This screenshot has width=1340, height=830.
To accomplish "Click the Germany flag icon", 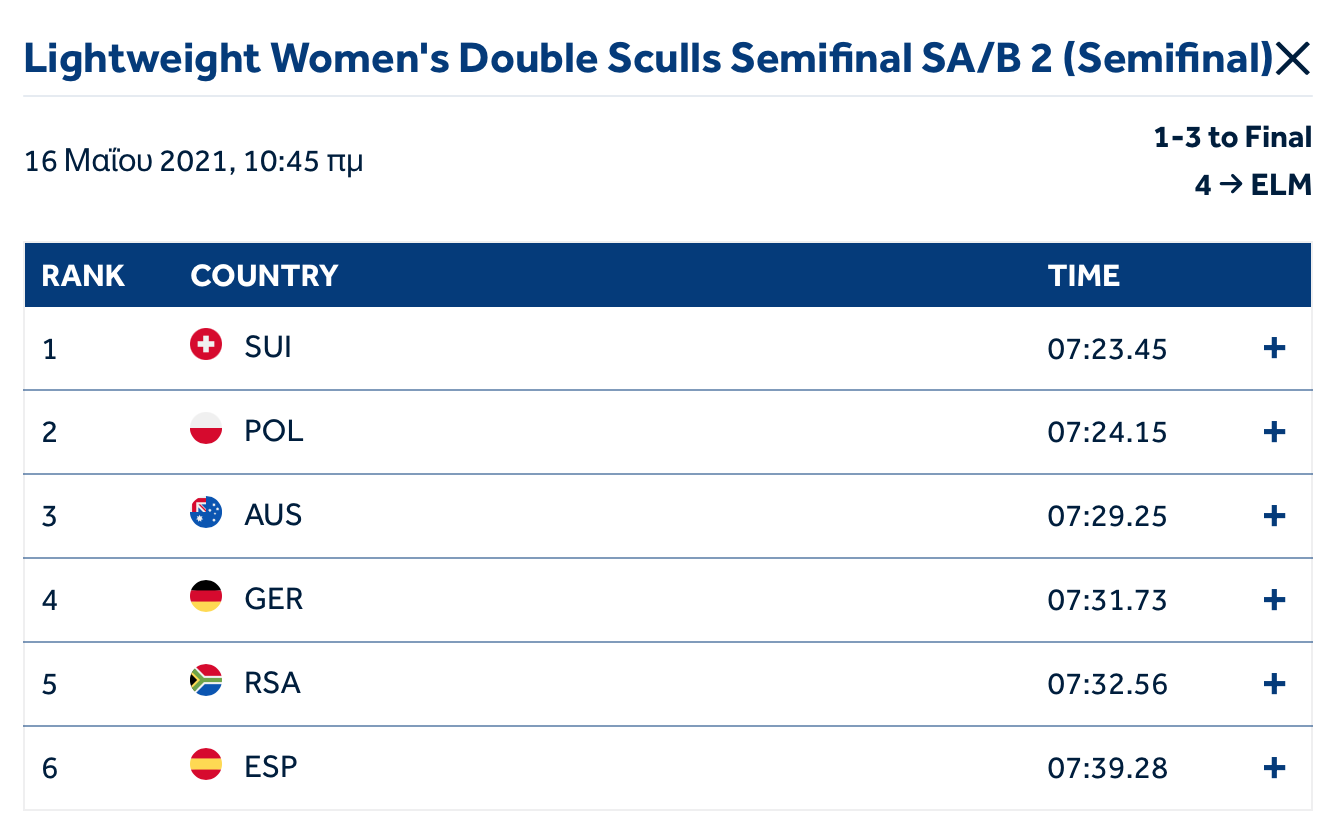I will 206,598.
